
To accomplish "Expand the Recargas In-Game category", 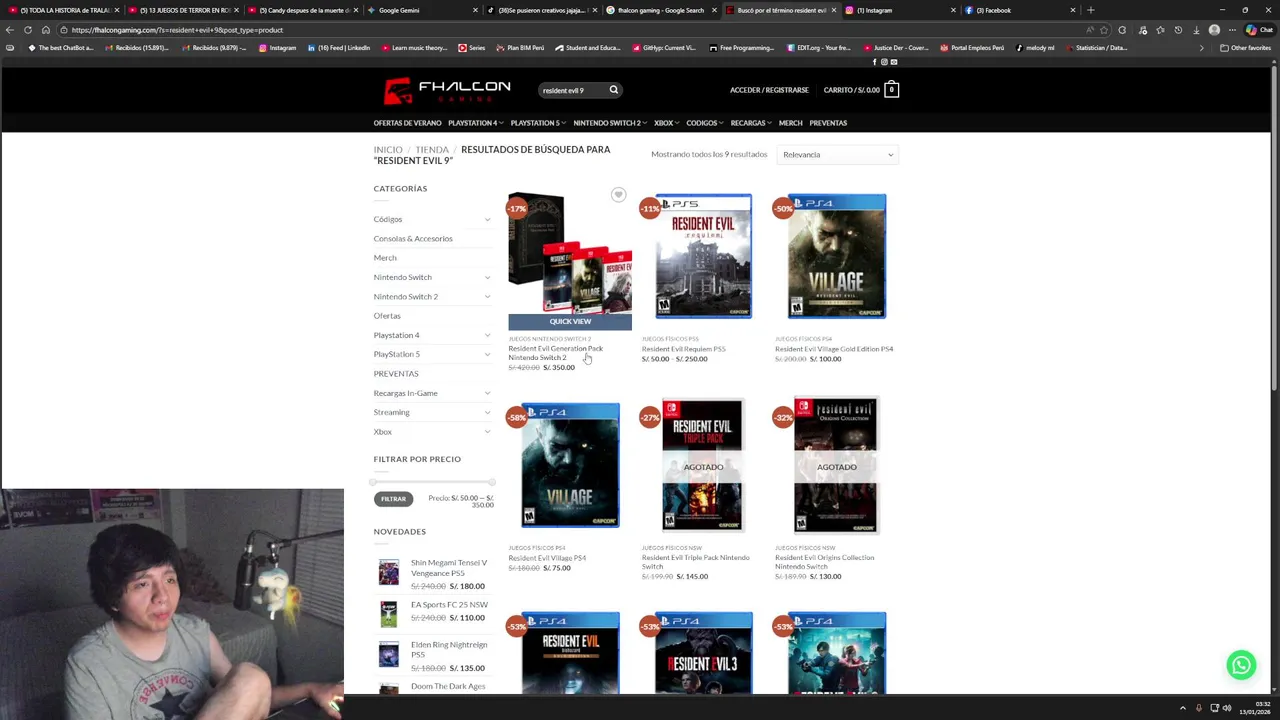I will coord(488,393).
